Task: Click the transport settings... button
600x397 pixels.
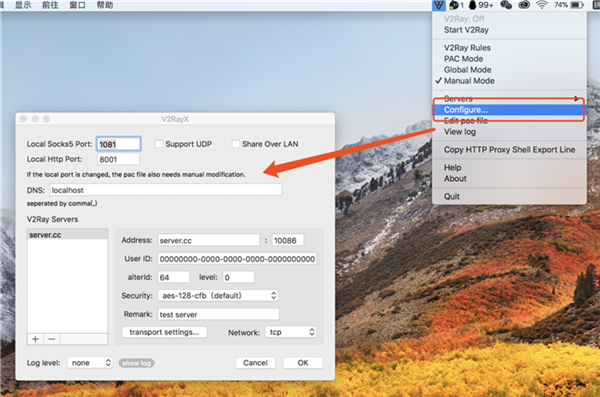Action: point(164,332)
